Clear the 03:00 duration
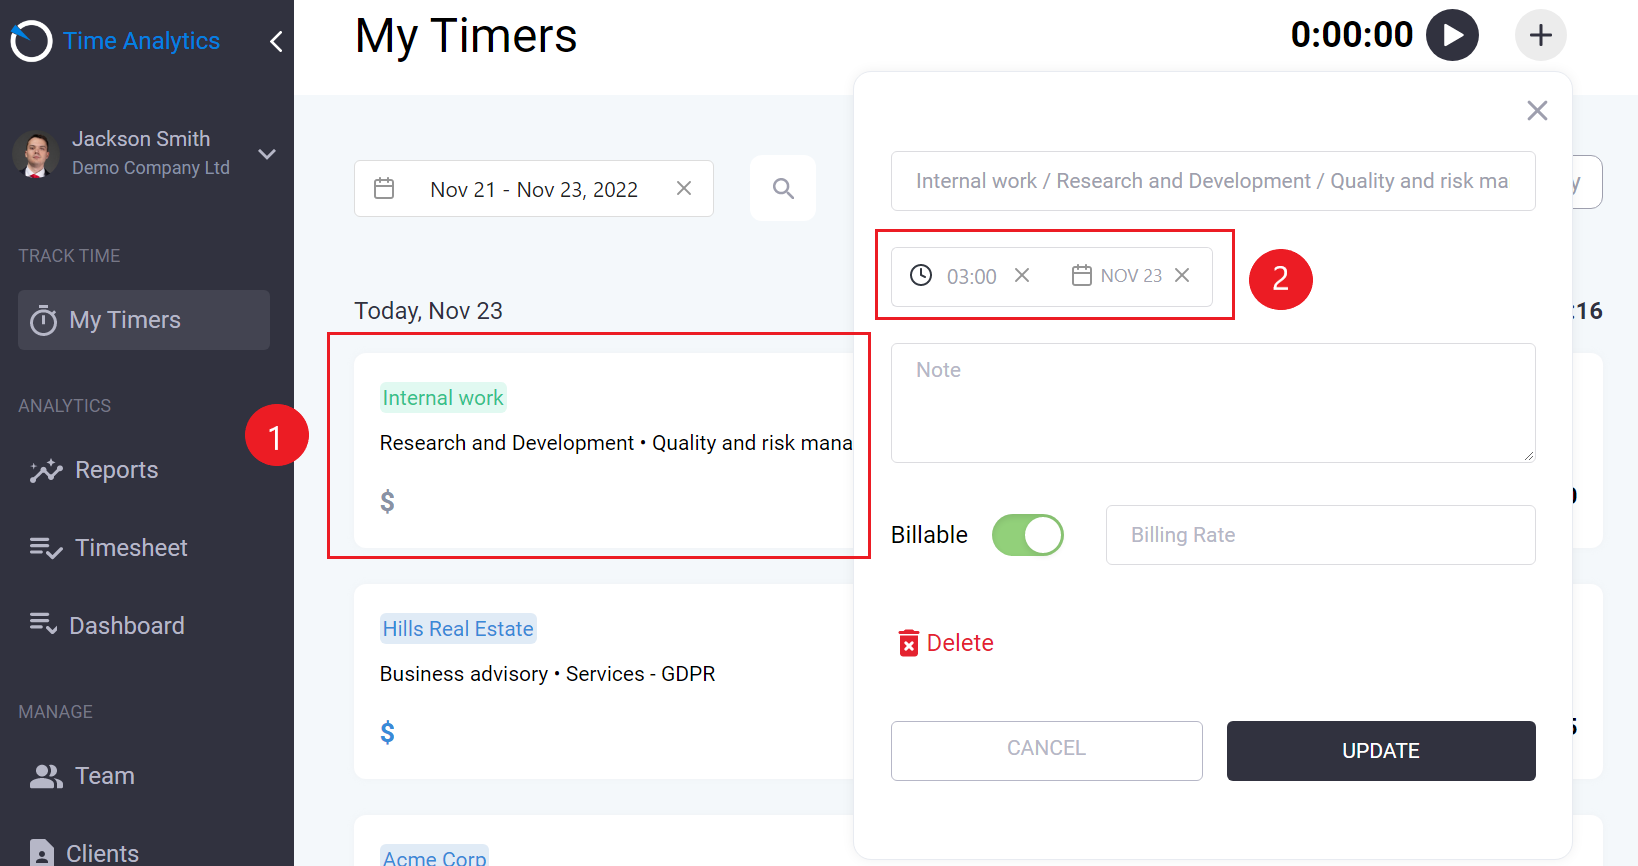Screen dimensions: 1638x866 [1022, 275]
